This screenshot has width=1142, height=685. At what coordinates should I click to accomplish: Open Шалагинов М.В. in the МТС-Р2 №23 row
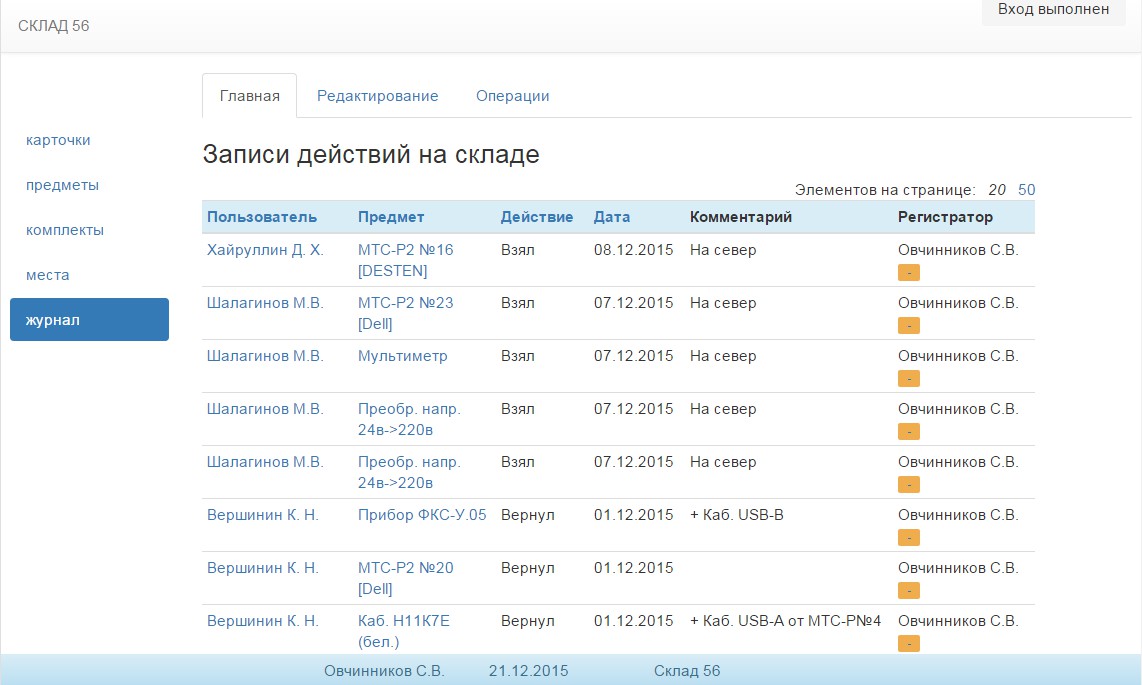265,303
